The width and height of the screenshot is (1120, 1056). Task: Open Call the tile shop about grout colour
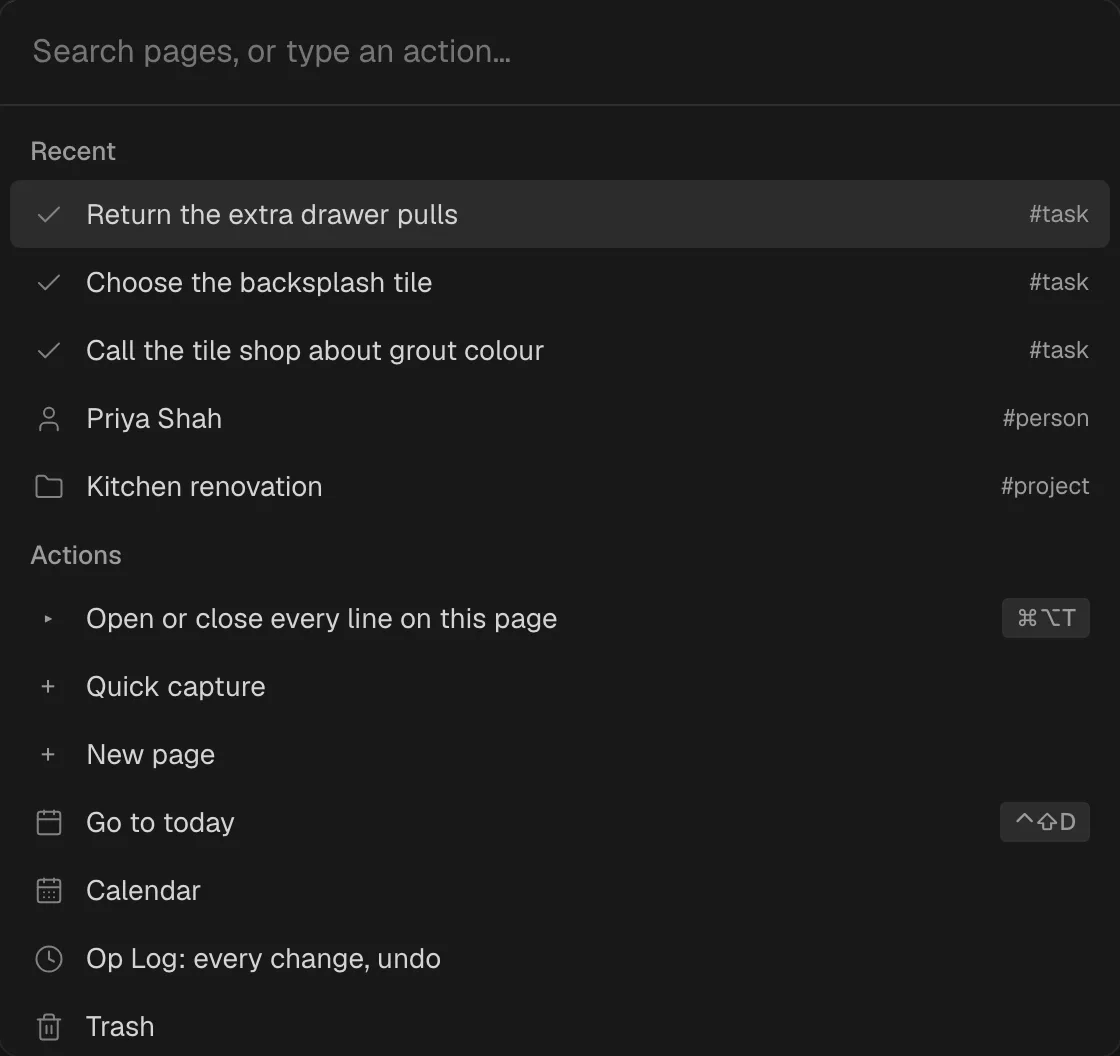pos(560,350)
